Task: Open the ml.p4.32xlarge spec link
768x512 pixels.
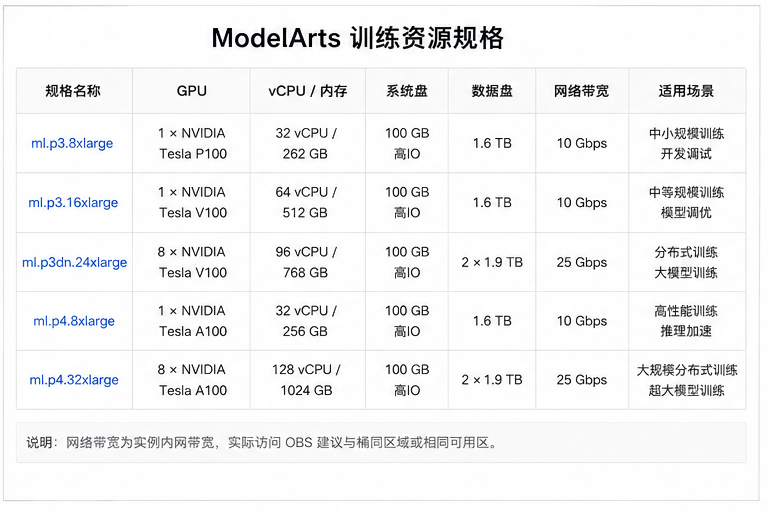Action: [x=74, y=380]
